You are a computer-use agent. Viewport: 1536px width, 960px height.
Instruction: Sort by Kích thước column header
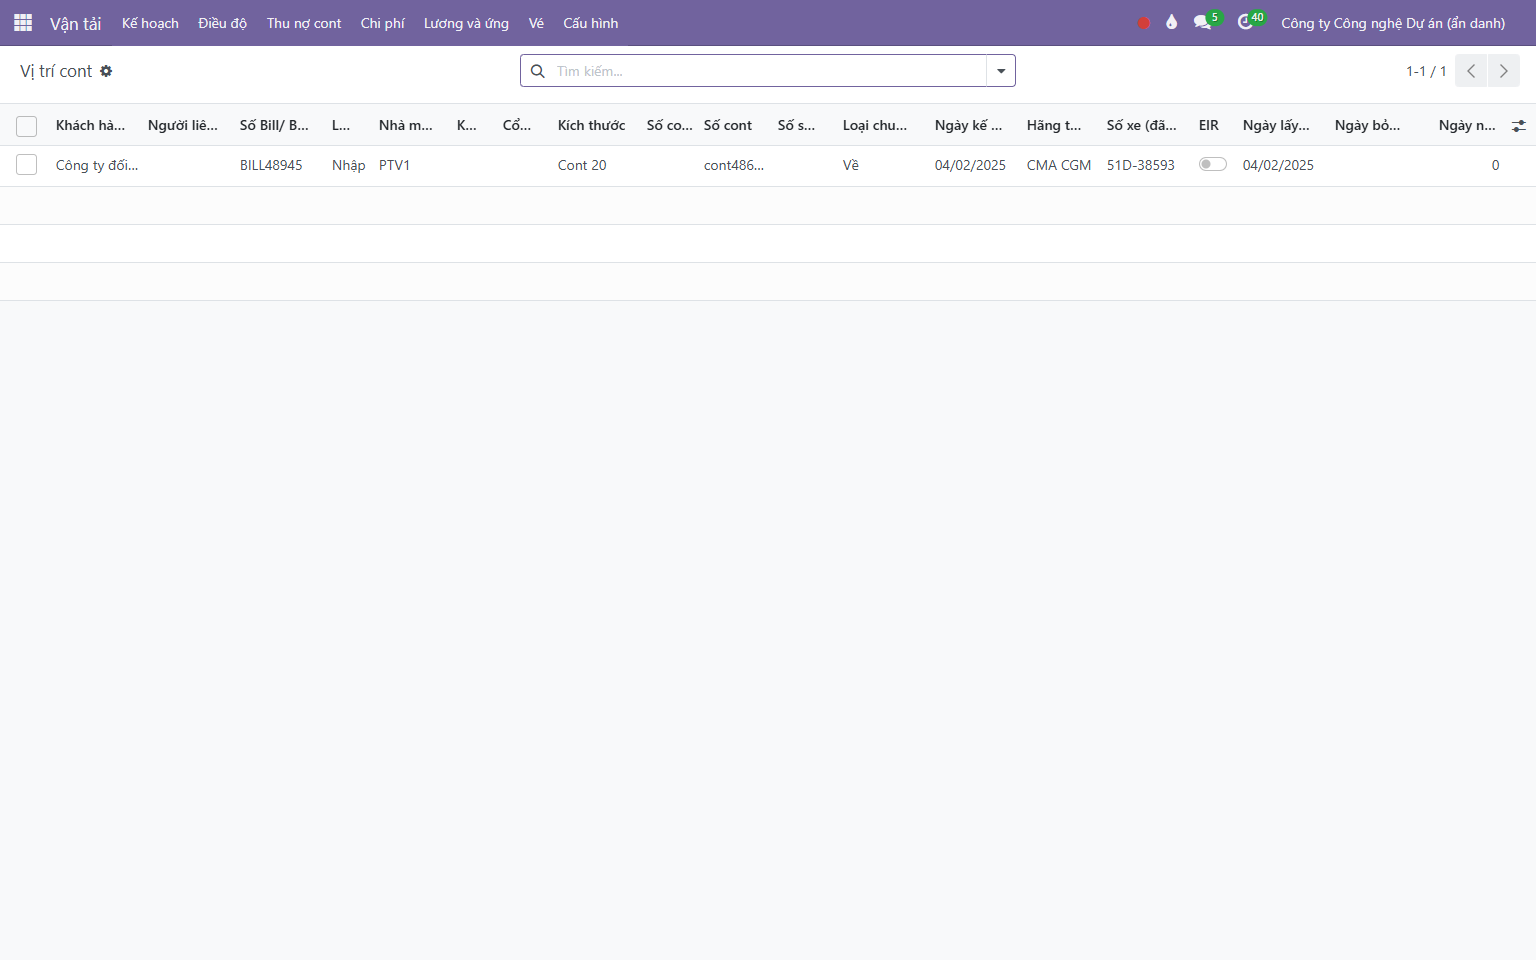point(592,125)
